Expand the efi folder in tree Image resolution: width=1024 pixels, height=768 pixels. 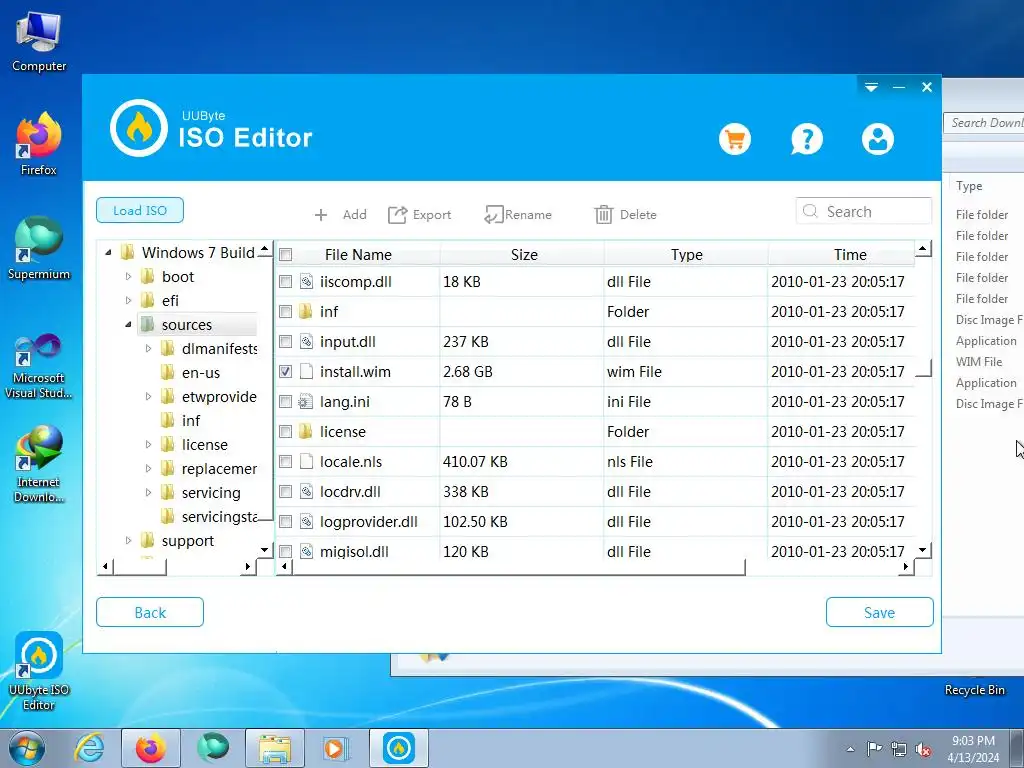click(x=128, y=300)
